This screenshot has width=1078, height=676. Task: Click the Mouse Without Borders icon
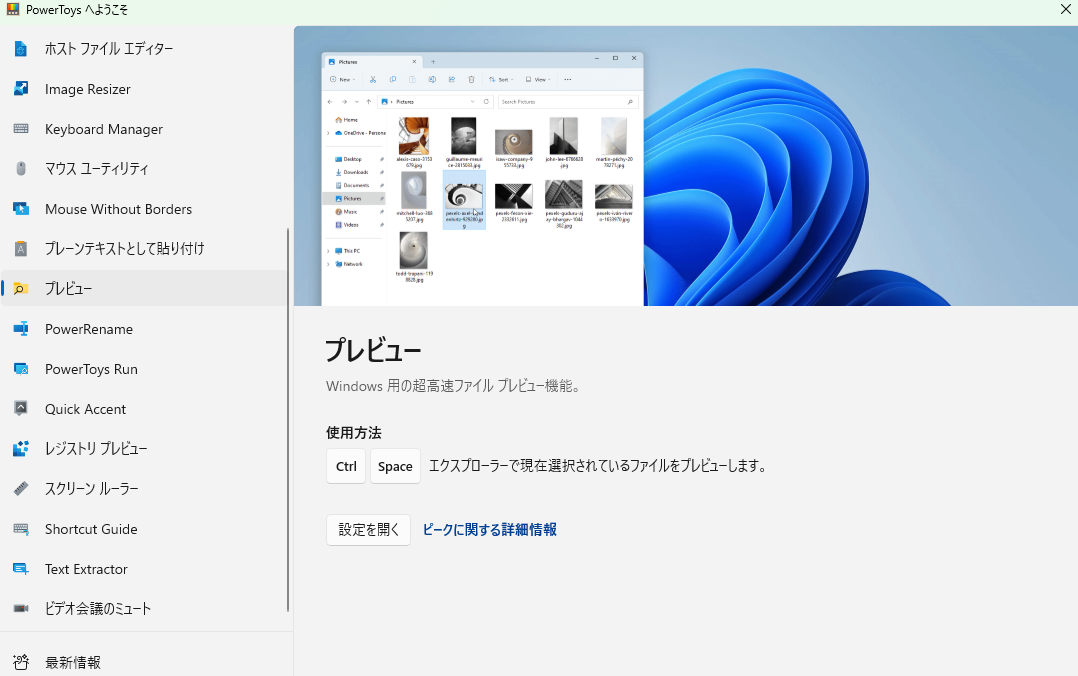point(21,208)
